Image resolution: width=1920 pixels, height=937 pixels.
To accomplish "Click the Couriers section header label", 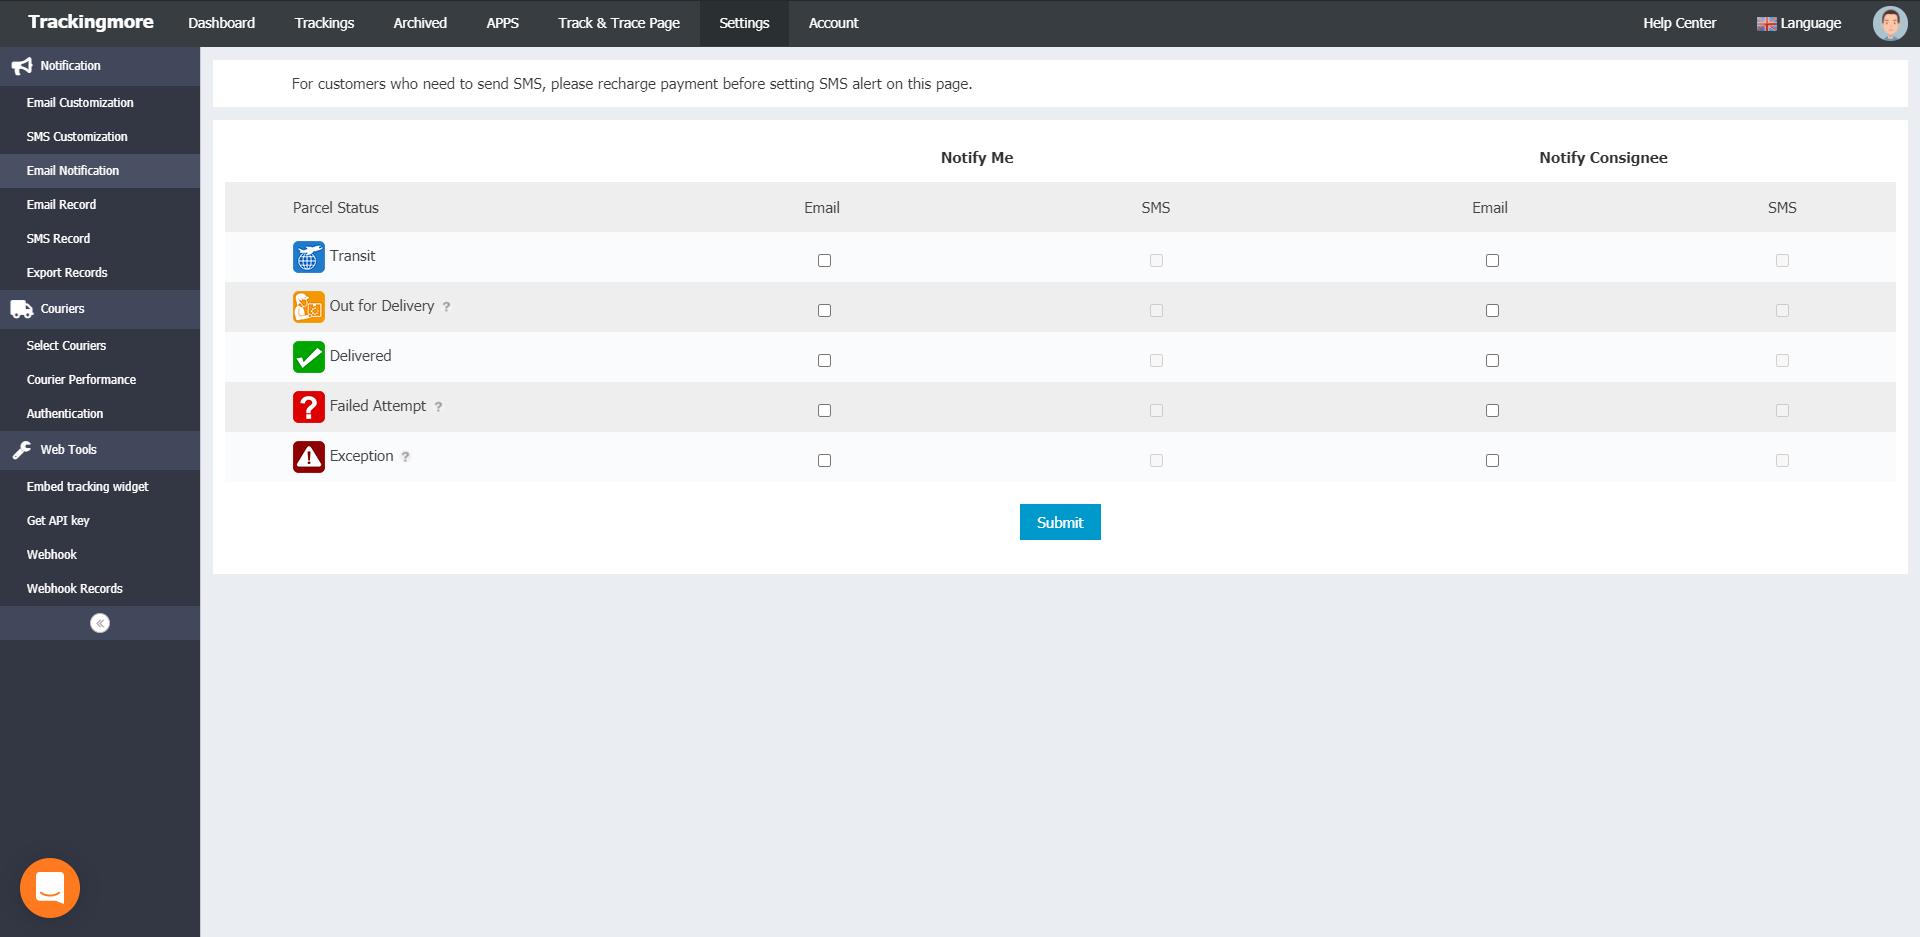I will (62, 309).
